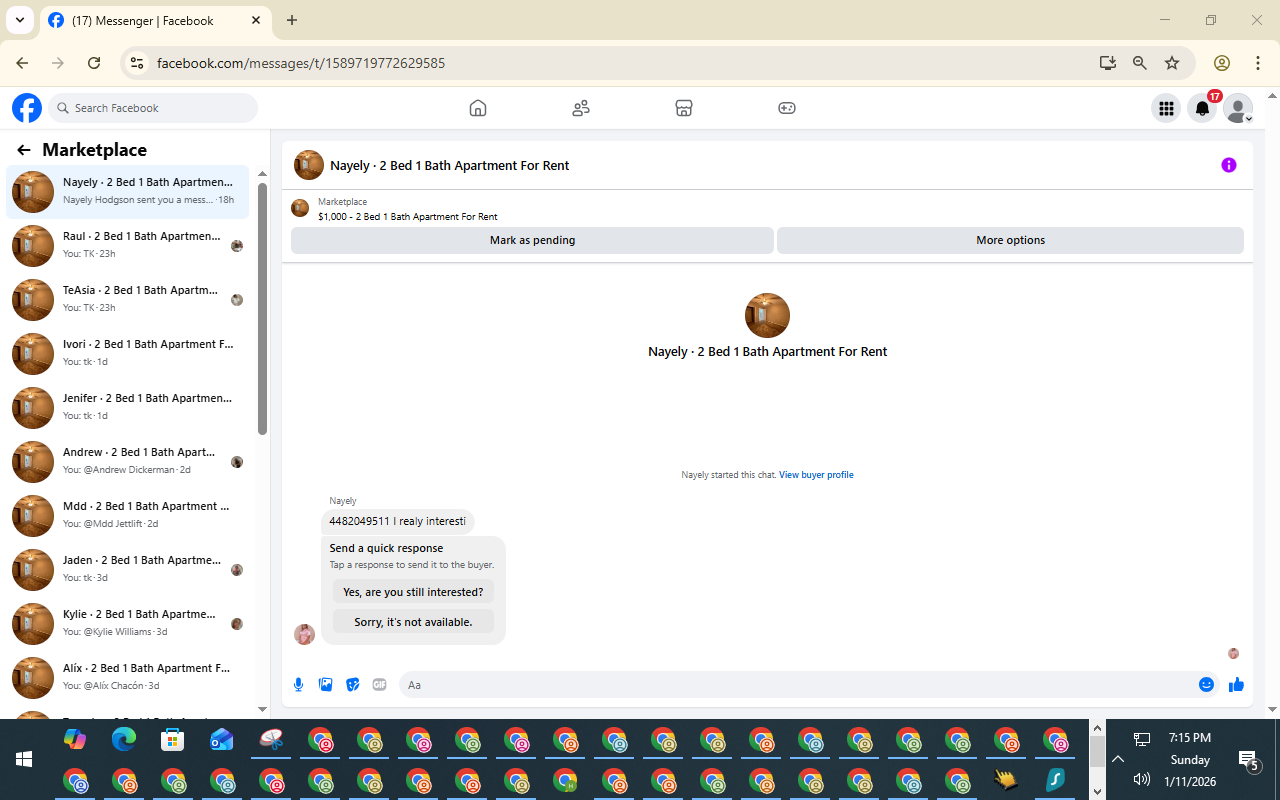
Task: Send quick reply 'Sorry, it's not available.'
Action: (413, 622)
